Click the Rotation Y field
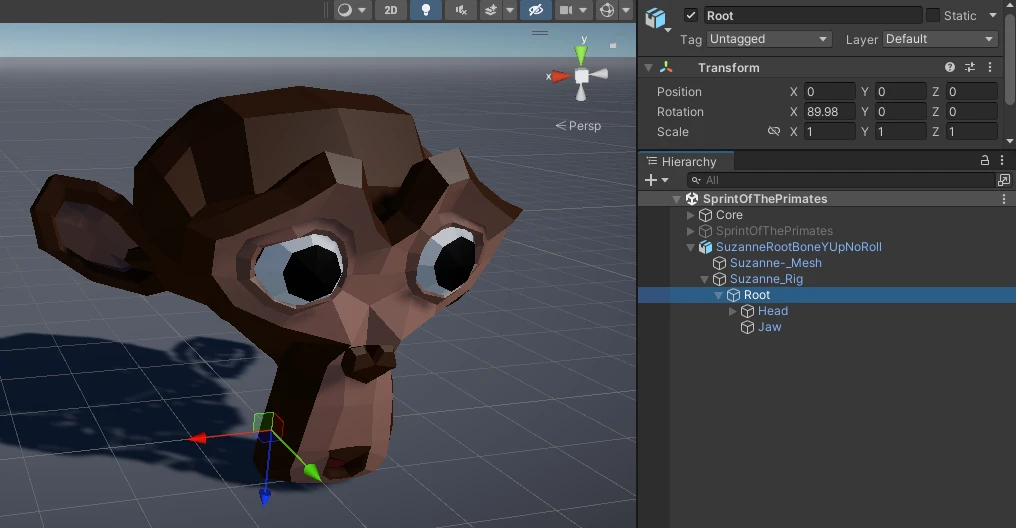 900,111
